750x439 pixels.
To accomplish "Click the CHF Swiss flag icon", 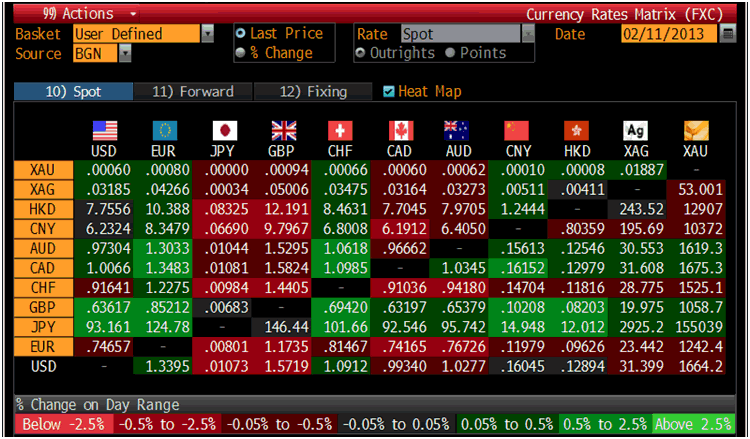I will point(340,131).
